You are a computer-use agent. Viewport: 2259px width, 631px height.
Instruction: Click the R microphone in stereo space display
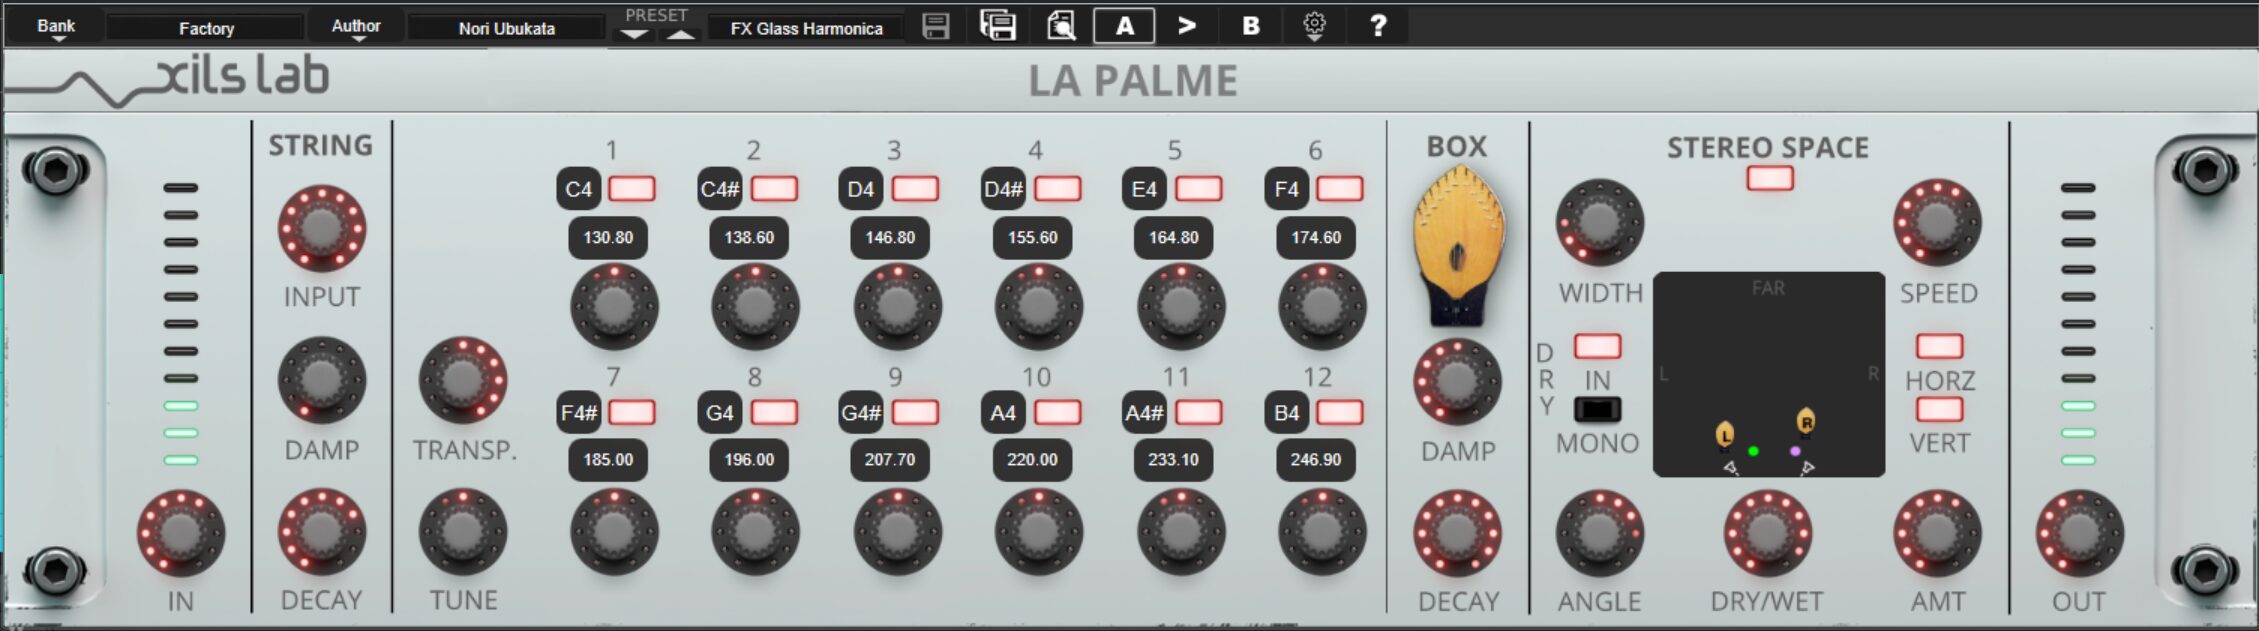coord(1806,422)
